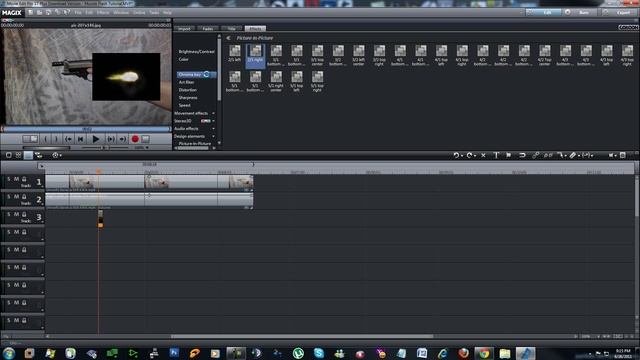Switch to the Title tab

231,29
